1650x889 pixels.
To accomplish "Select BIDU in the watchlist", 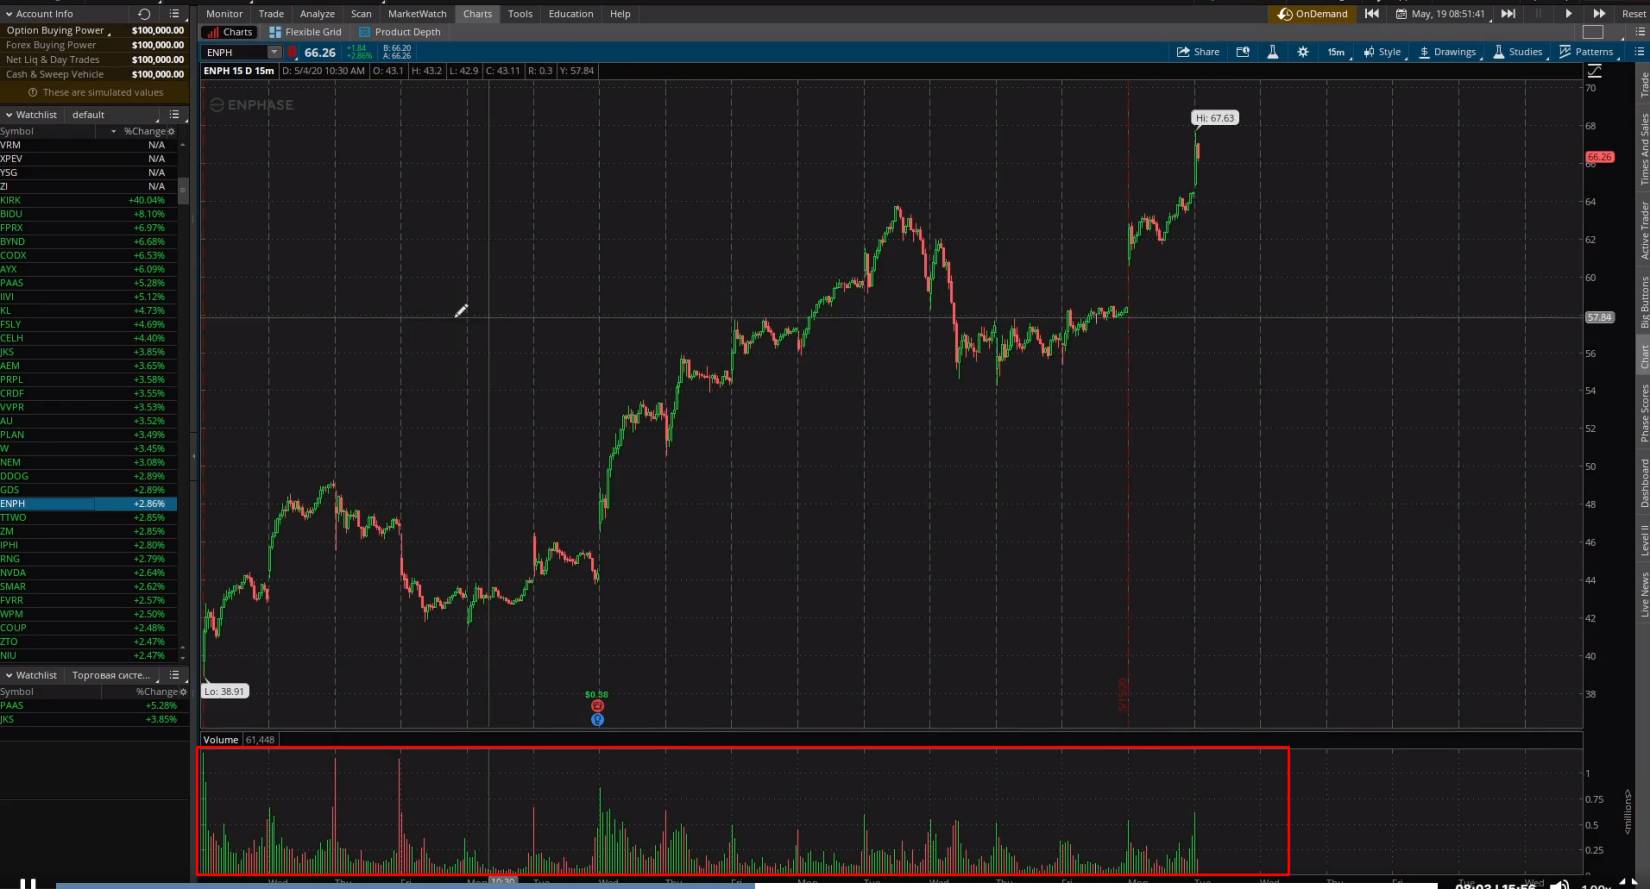I will point(12,214).
